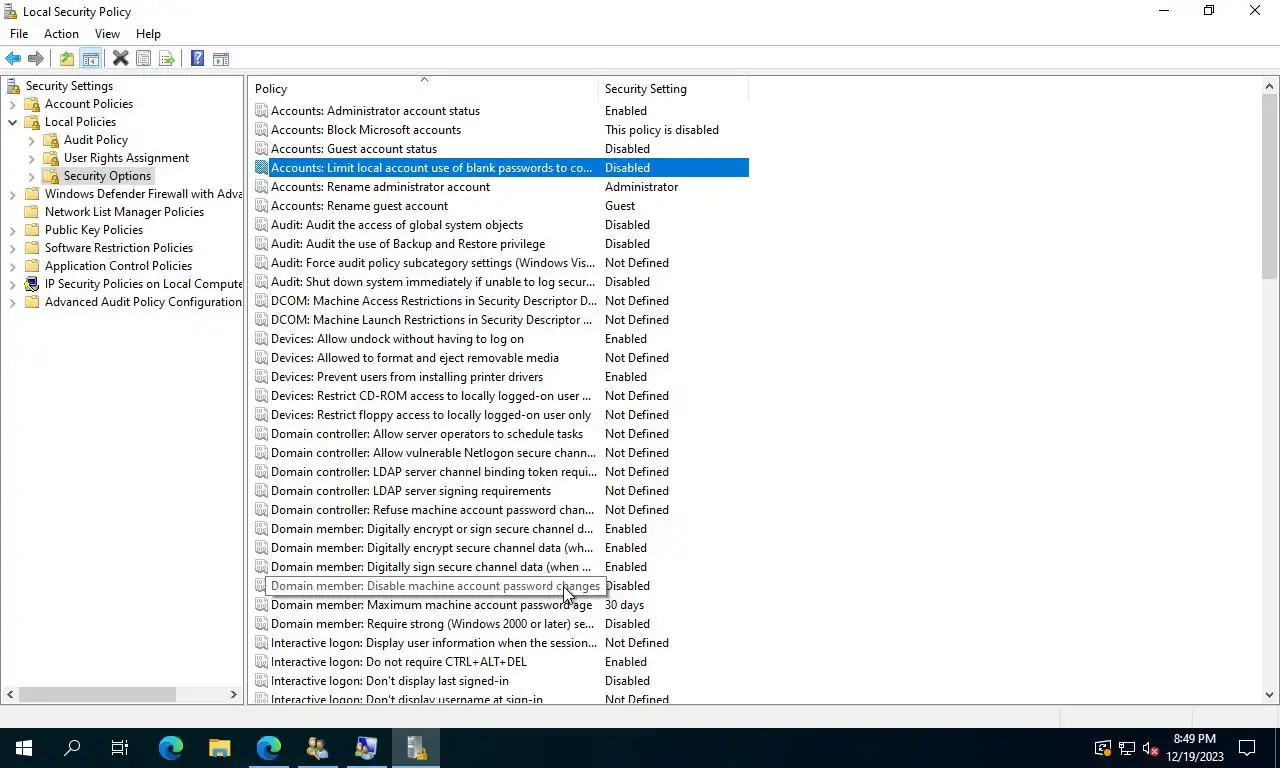The image size is (1280, 768).
Task: Open Properties via the toolbar icon
Action: pos(143,59)
